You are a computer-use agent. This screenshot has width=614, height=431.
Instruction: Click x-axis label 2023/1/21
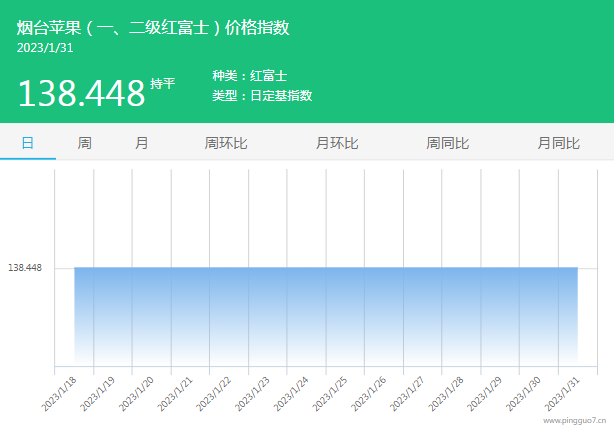[x=175, y=394]
